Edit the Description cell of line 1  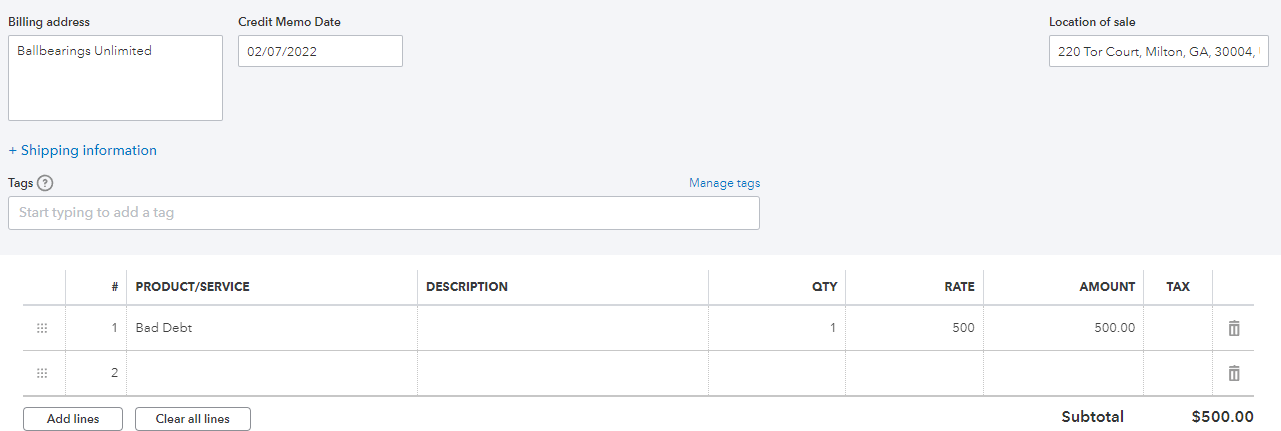[563, 328]
